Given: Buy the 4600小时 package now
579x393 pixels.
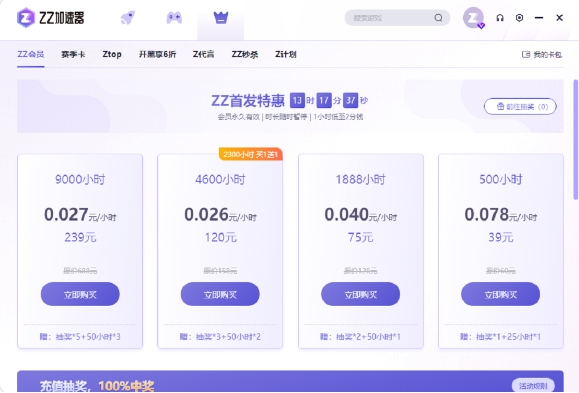Looking at the screenshot, I should pos(220,294).
